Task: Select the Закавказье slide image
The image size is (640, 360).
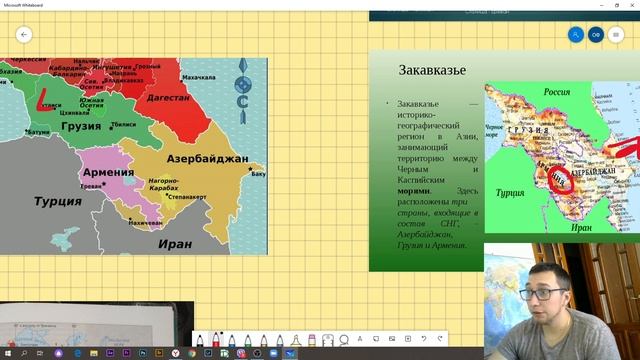Action: pyautogui.click(x=504, y=160)
